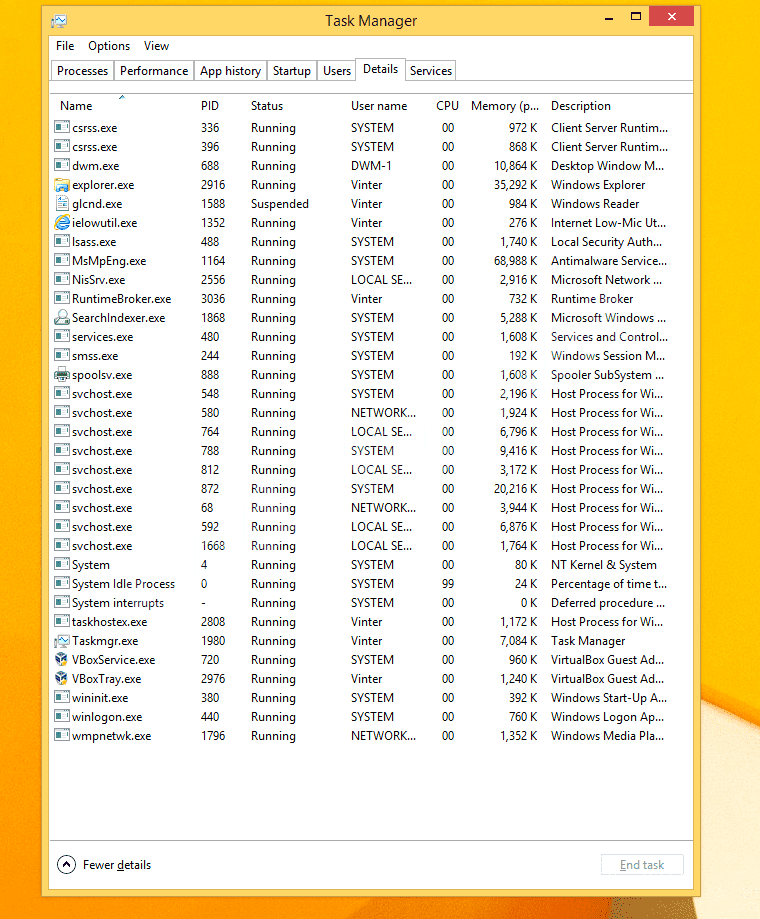760x919 pixels.
Task: Select csrss.exe with PID 336
Action: (372, 128)
